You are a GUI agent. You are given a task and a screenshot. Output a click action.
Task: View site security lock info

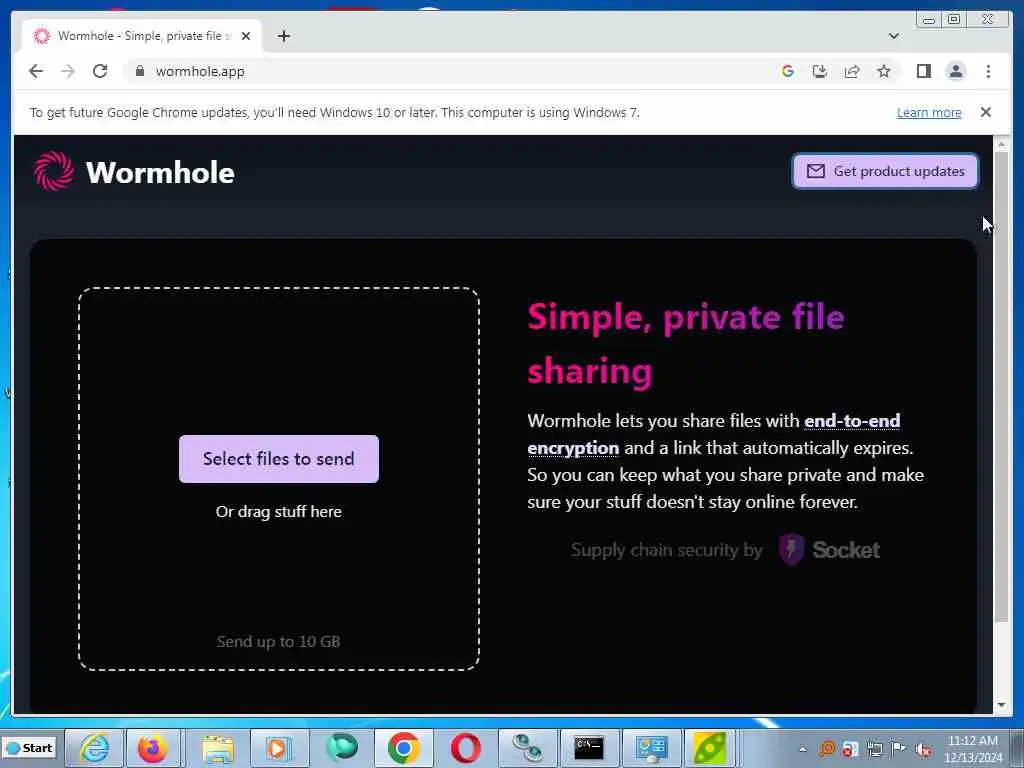[x=139, y=71]
